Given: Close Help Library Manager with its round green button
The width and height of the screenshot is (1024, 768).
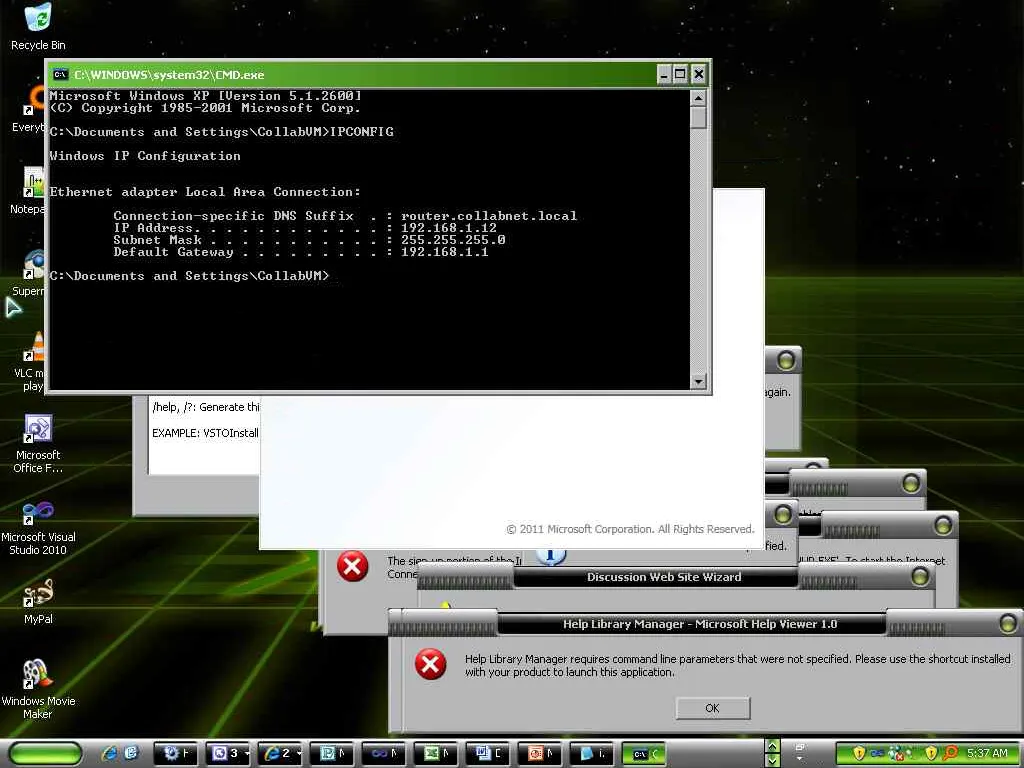Looking at the screenshot, I should (x=1008, y=623).
